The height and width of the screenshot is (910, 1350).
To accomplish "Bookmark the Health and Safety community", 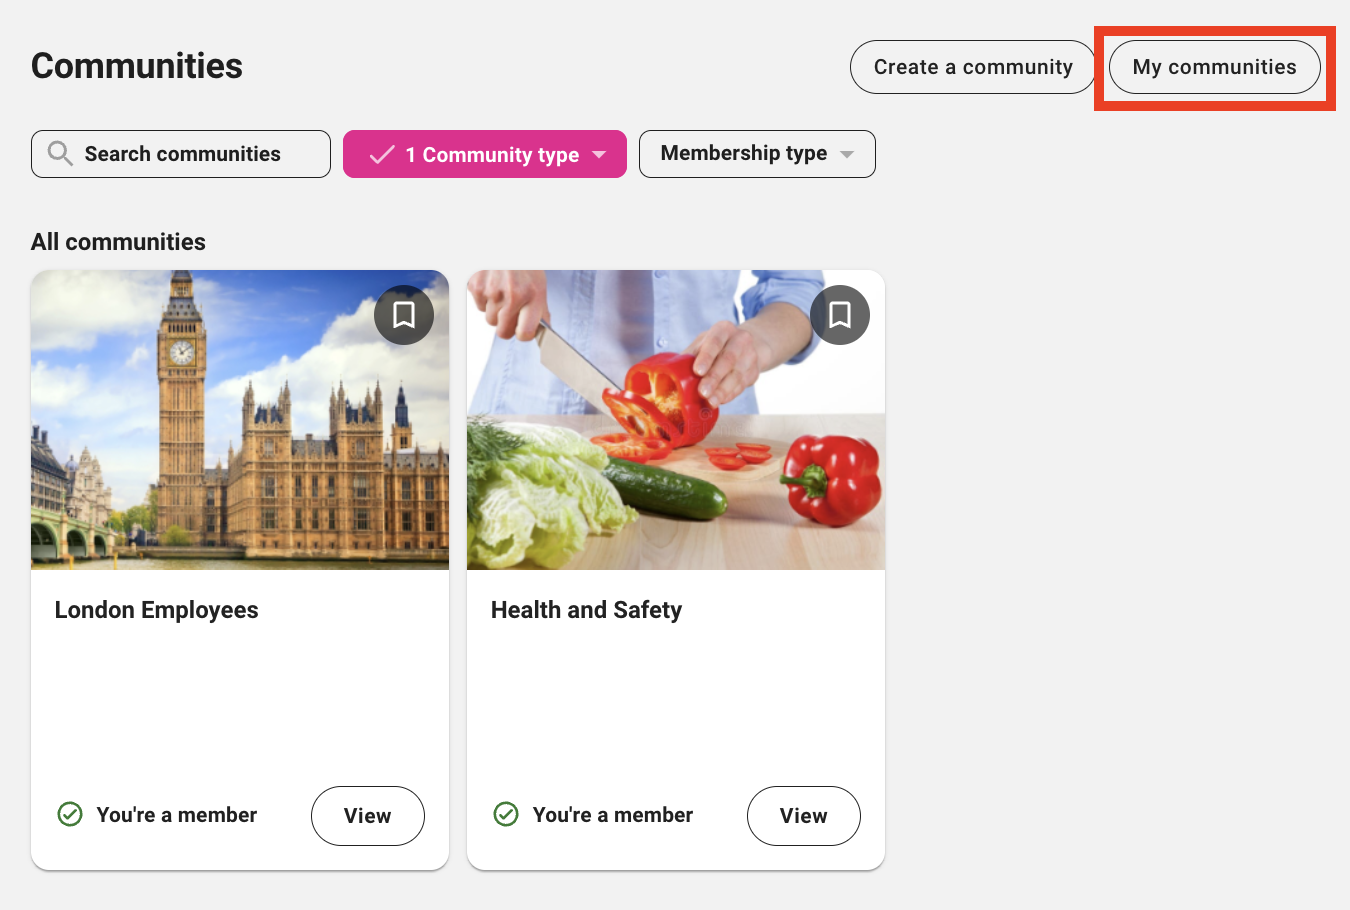I will (840, 315).
